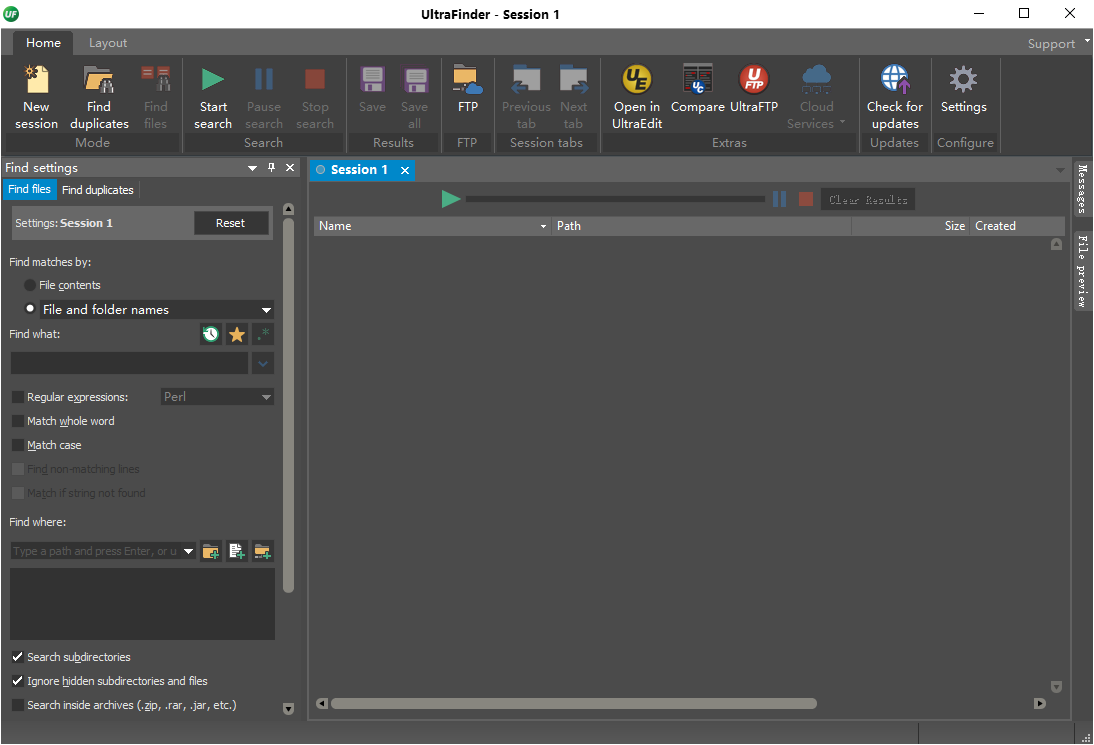Pin the Find settings panel
Image resolution: width=1094 pixels, height=745 pixels.
tap(271, 167)
